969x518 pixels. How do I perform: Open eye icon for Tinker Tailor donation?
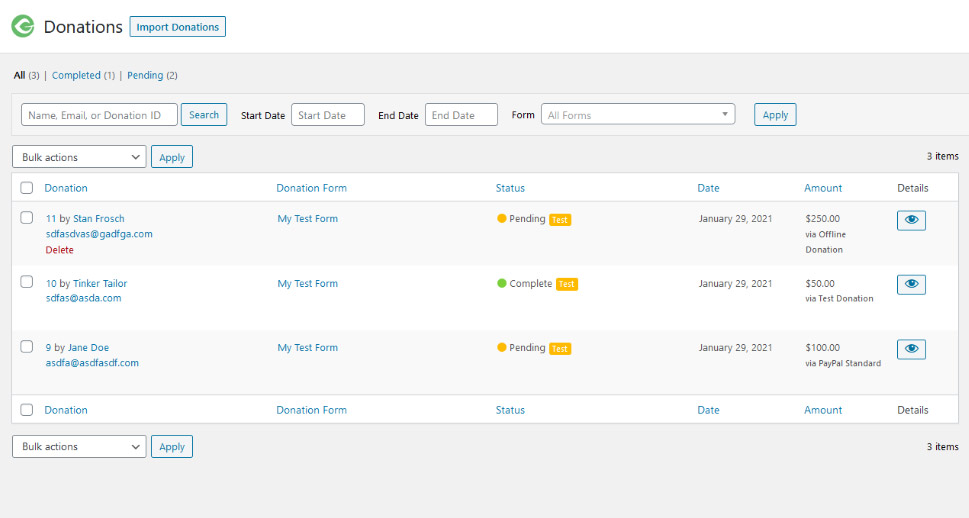pyautogui.click(x=911, y=284)
